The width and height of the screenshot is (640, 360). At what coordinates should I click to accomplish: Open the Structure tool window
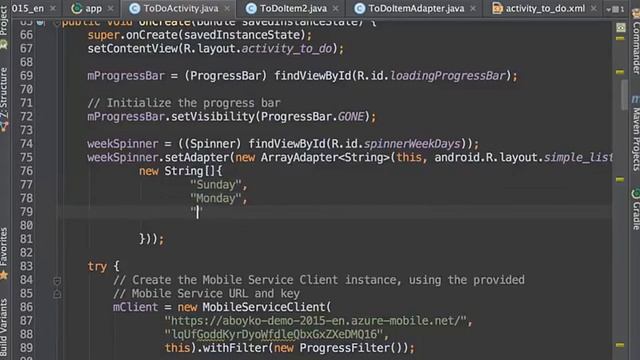point(4,92)
